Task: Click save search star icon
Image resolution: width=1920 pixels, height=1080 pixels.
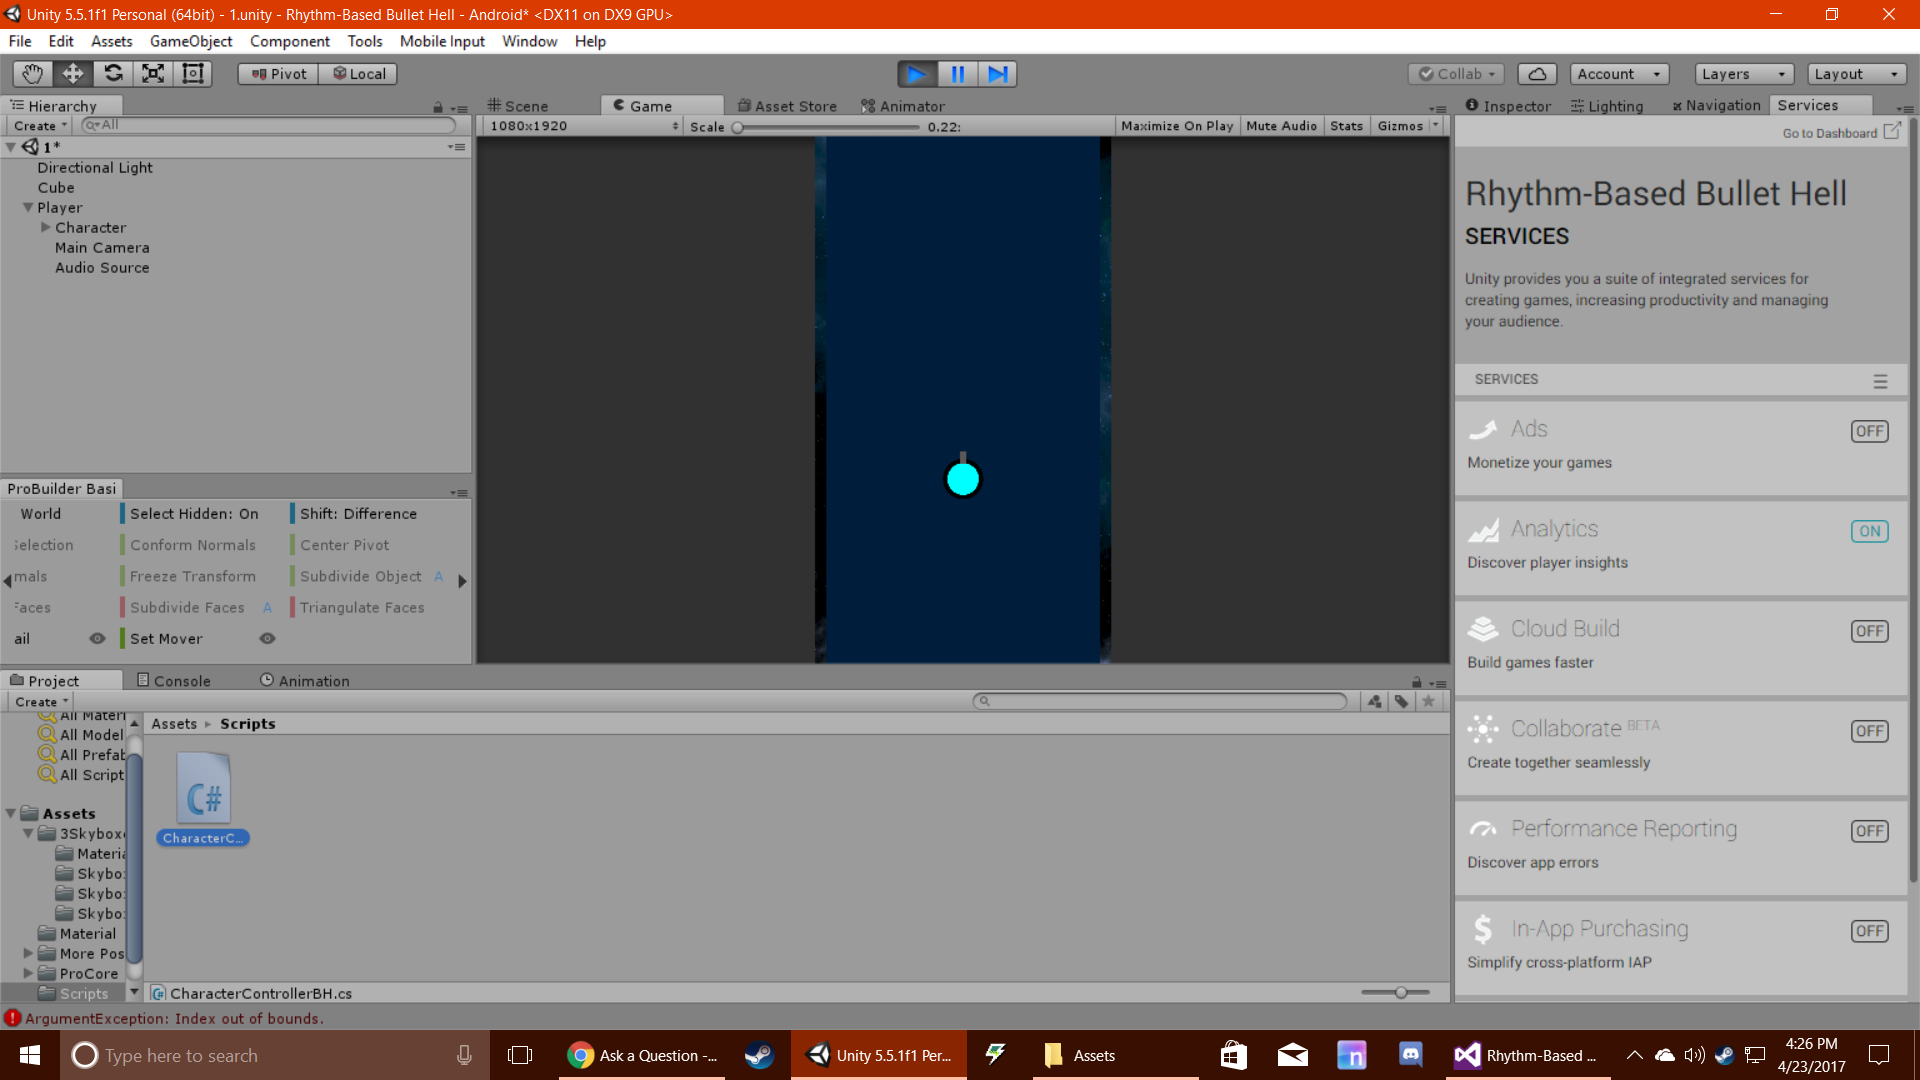Action: [x=1429, y=701]
